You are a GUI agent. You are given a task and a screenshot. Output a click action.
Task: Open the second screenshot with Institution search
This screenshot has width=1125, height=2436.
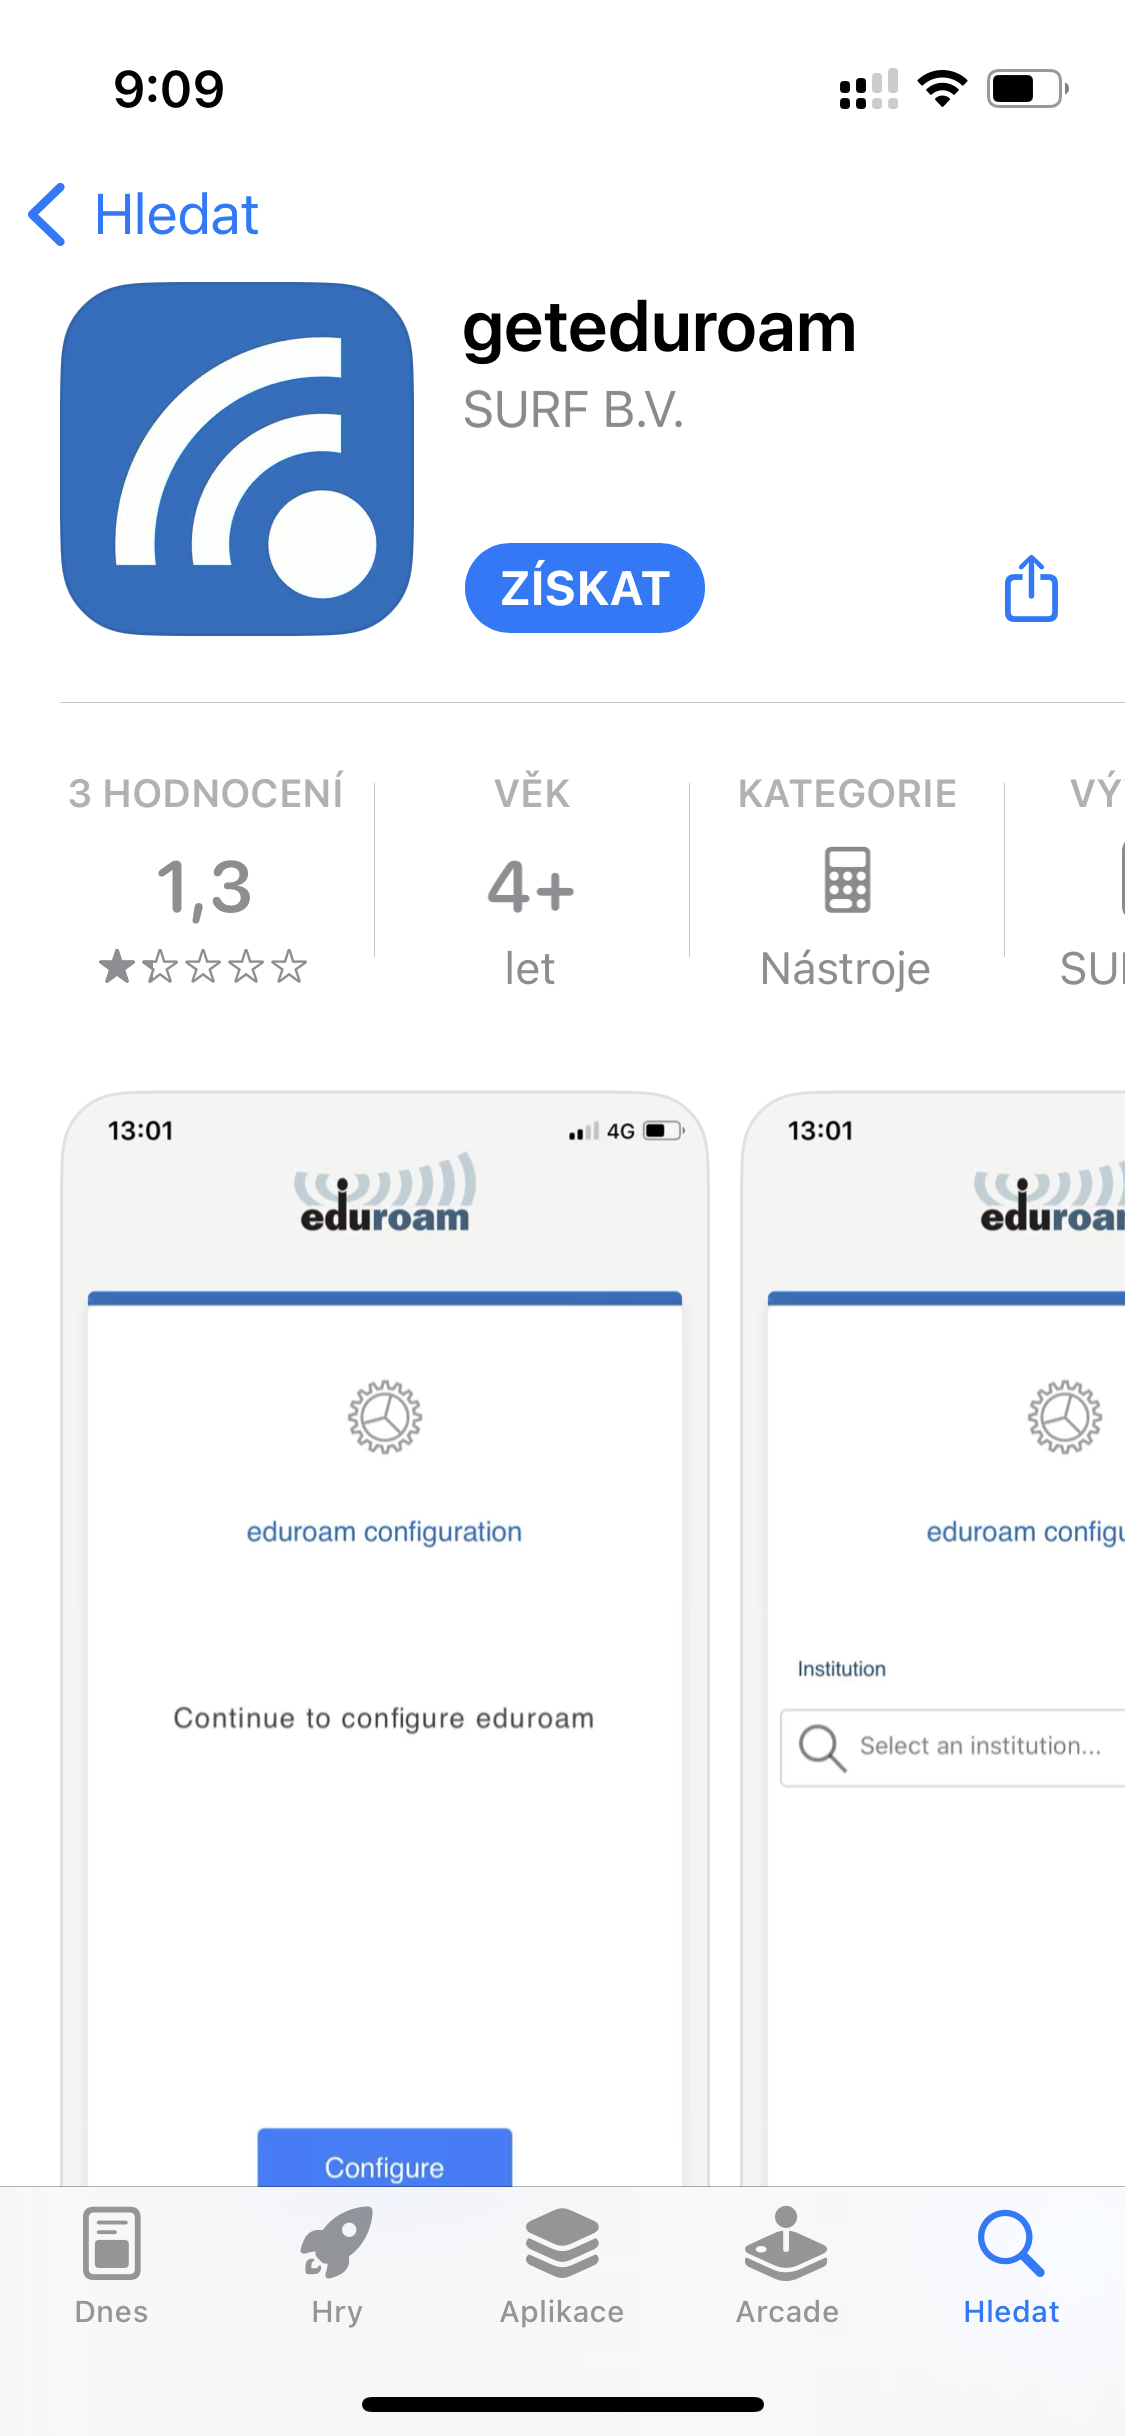pos(934,1638)
